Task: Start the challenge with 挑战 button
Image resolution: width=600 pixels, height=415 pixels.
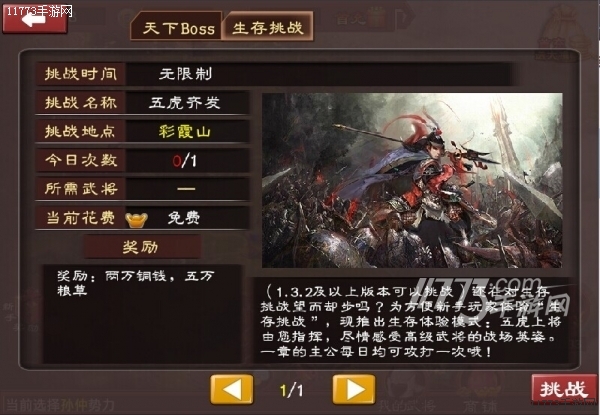Action: (x=564, y=389)
